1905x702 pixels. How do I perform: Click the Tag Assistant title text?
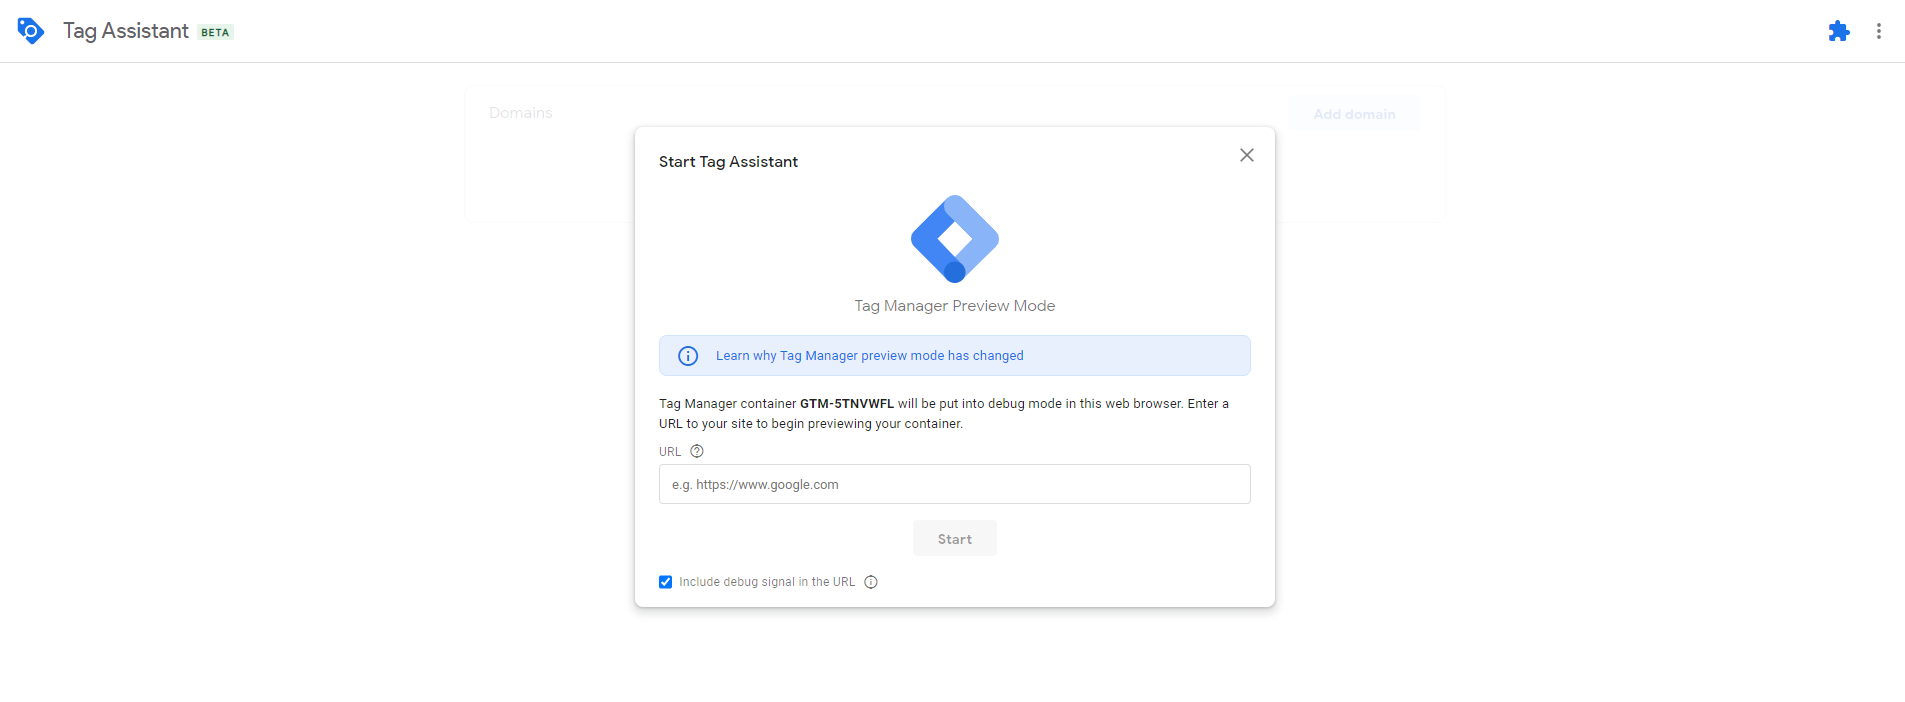pyautogui.click(x=126, y=31)
